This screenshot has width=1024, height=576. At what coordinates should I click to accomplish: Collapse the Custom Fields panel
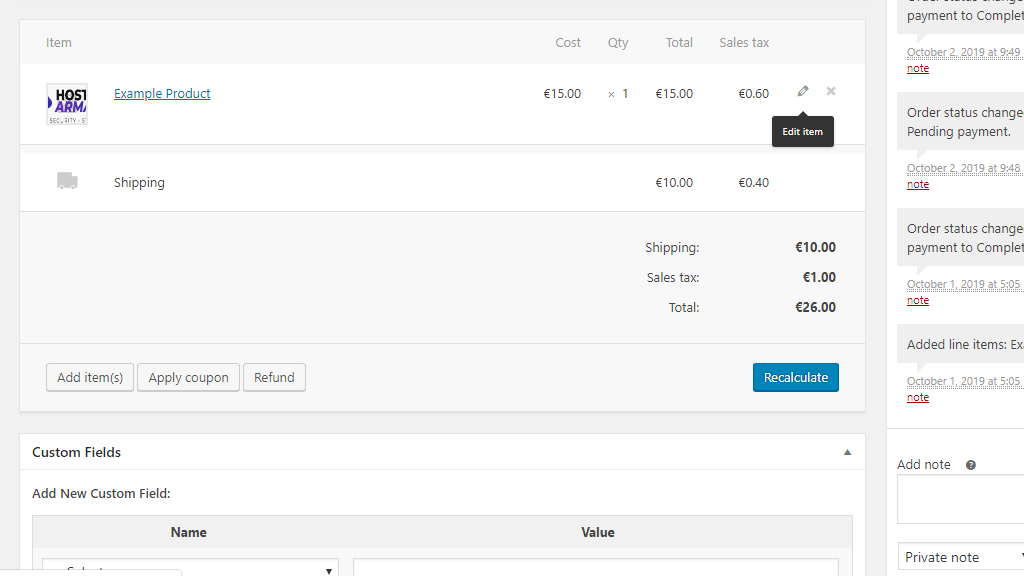[847, 452]
